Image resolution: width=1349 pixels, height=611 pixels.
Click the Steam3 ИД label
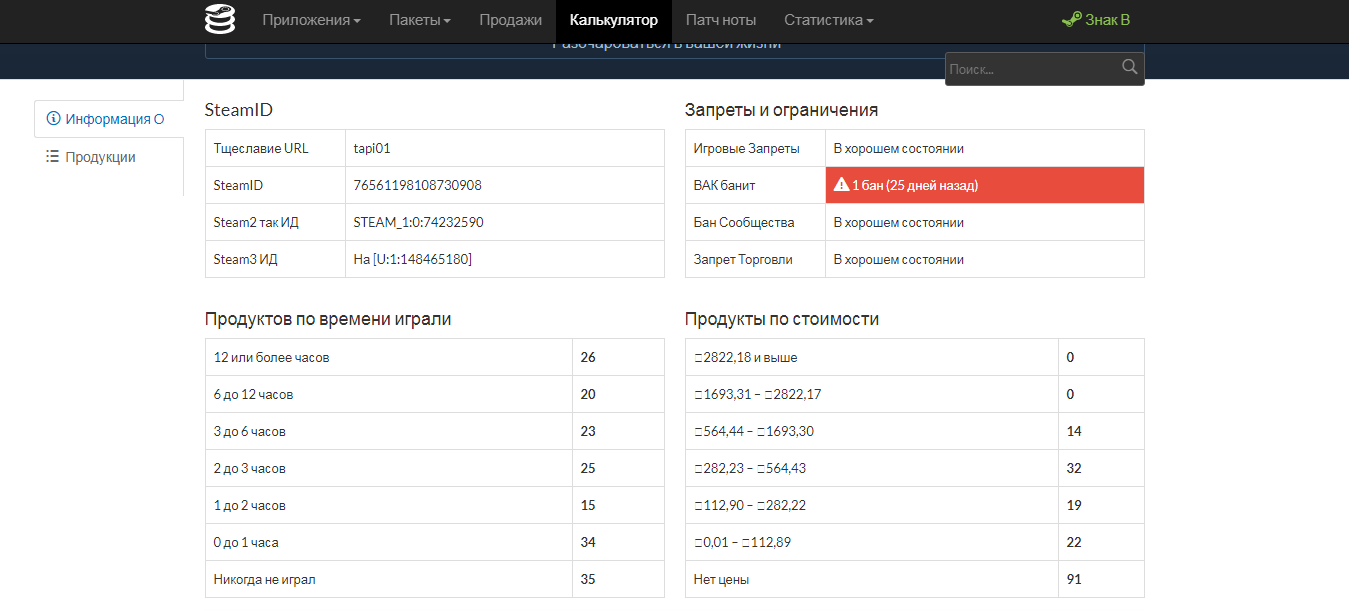coord(245,259)
